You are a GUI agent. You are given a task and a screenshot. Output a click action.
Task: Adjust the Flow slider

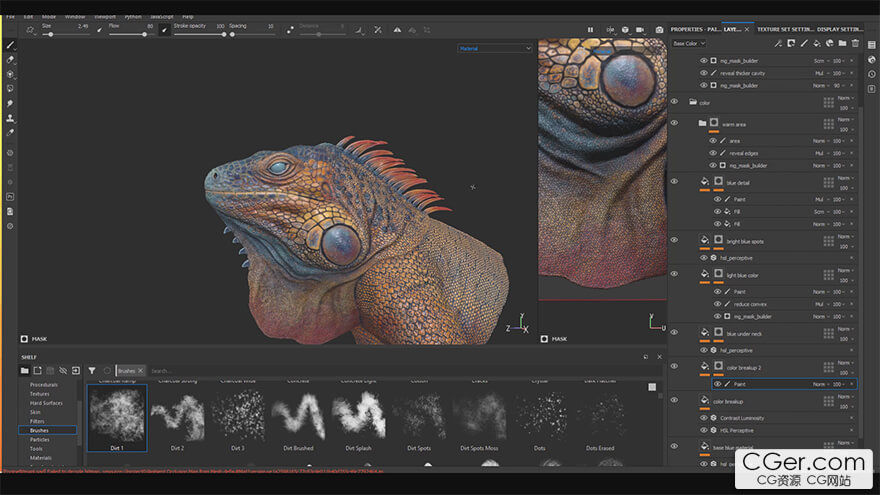click(x=131, y=34)
